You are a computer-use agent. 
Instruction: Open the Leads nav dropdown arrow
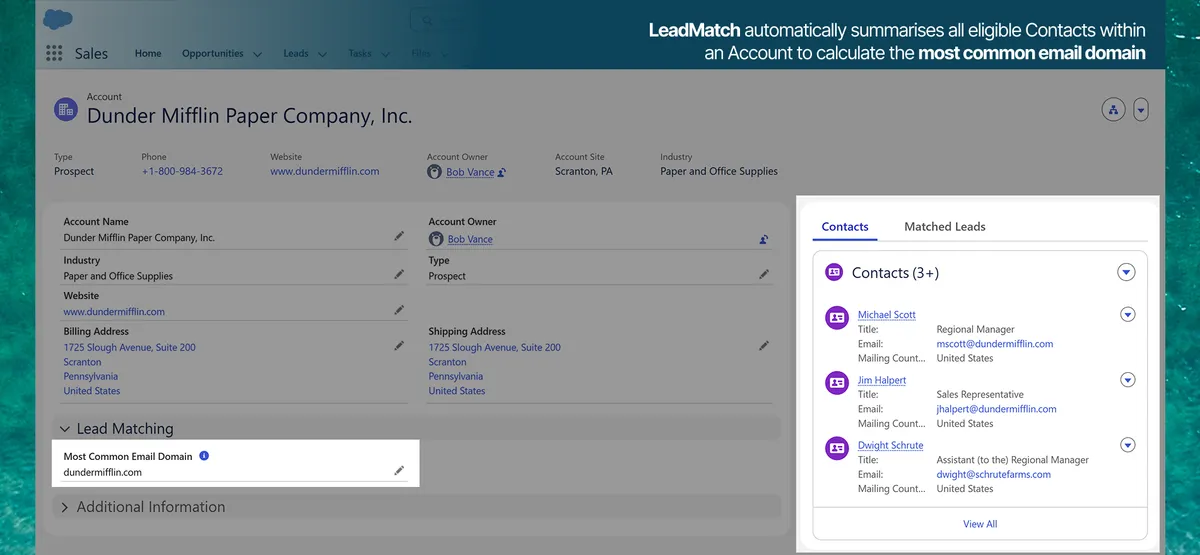pyautogui.click(x=324, y=54)
